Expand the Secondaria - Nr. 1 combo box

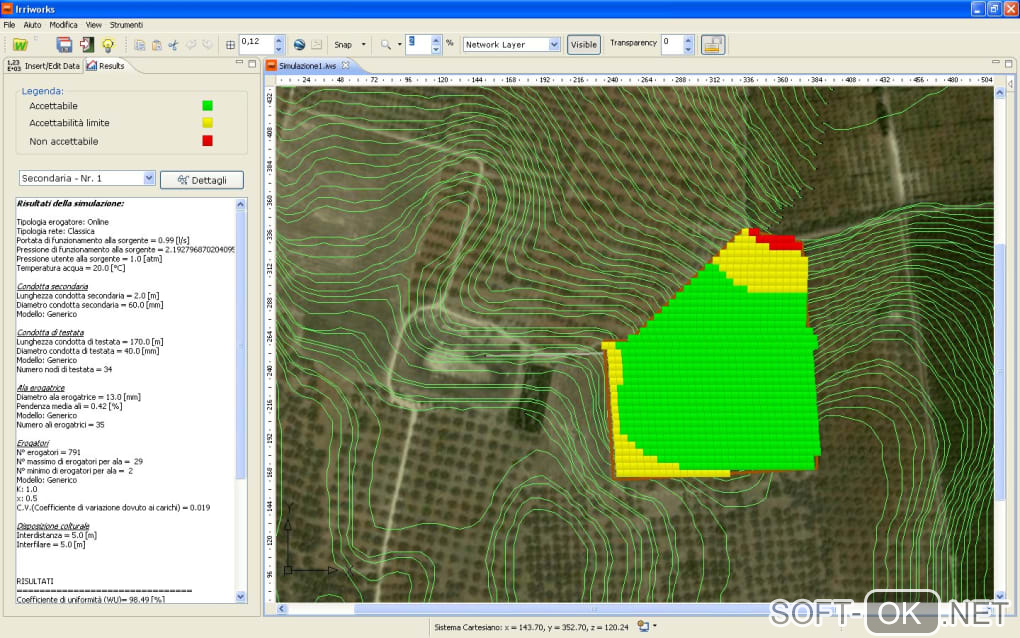pos(149,178)
